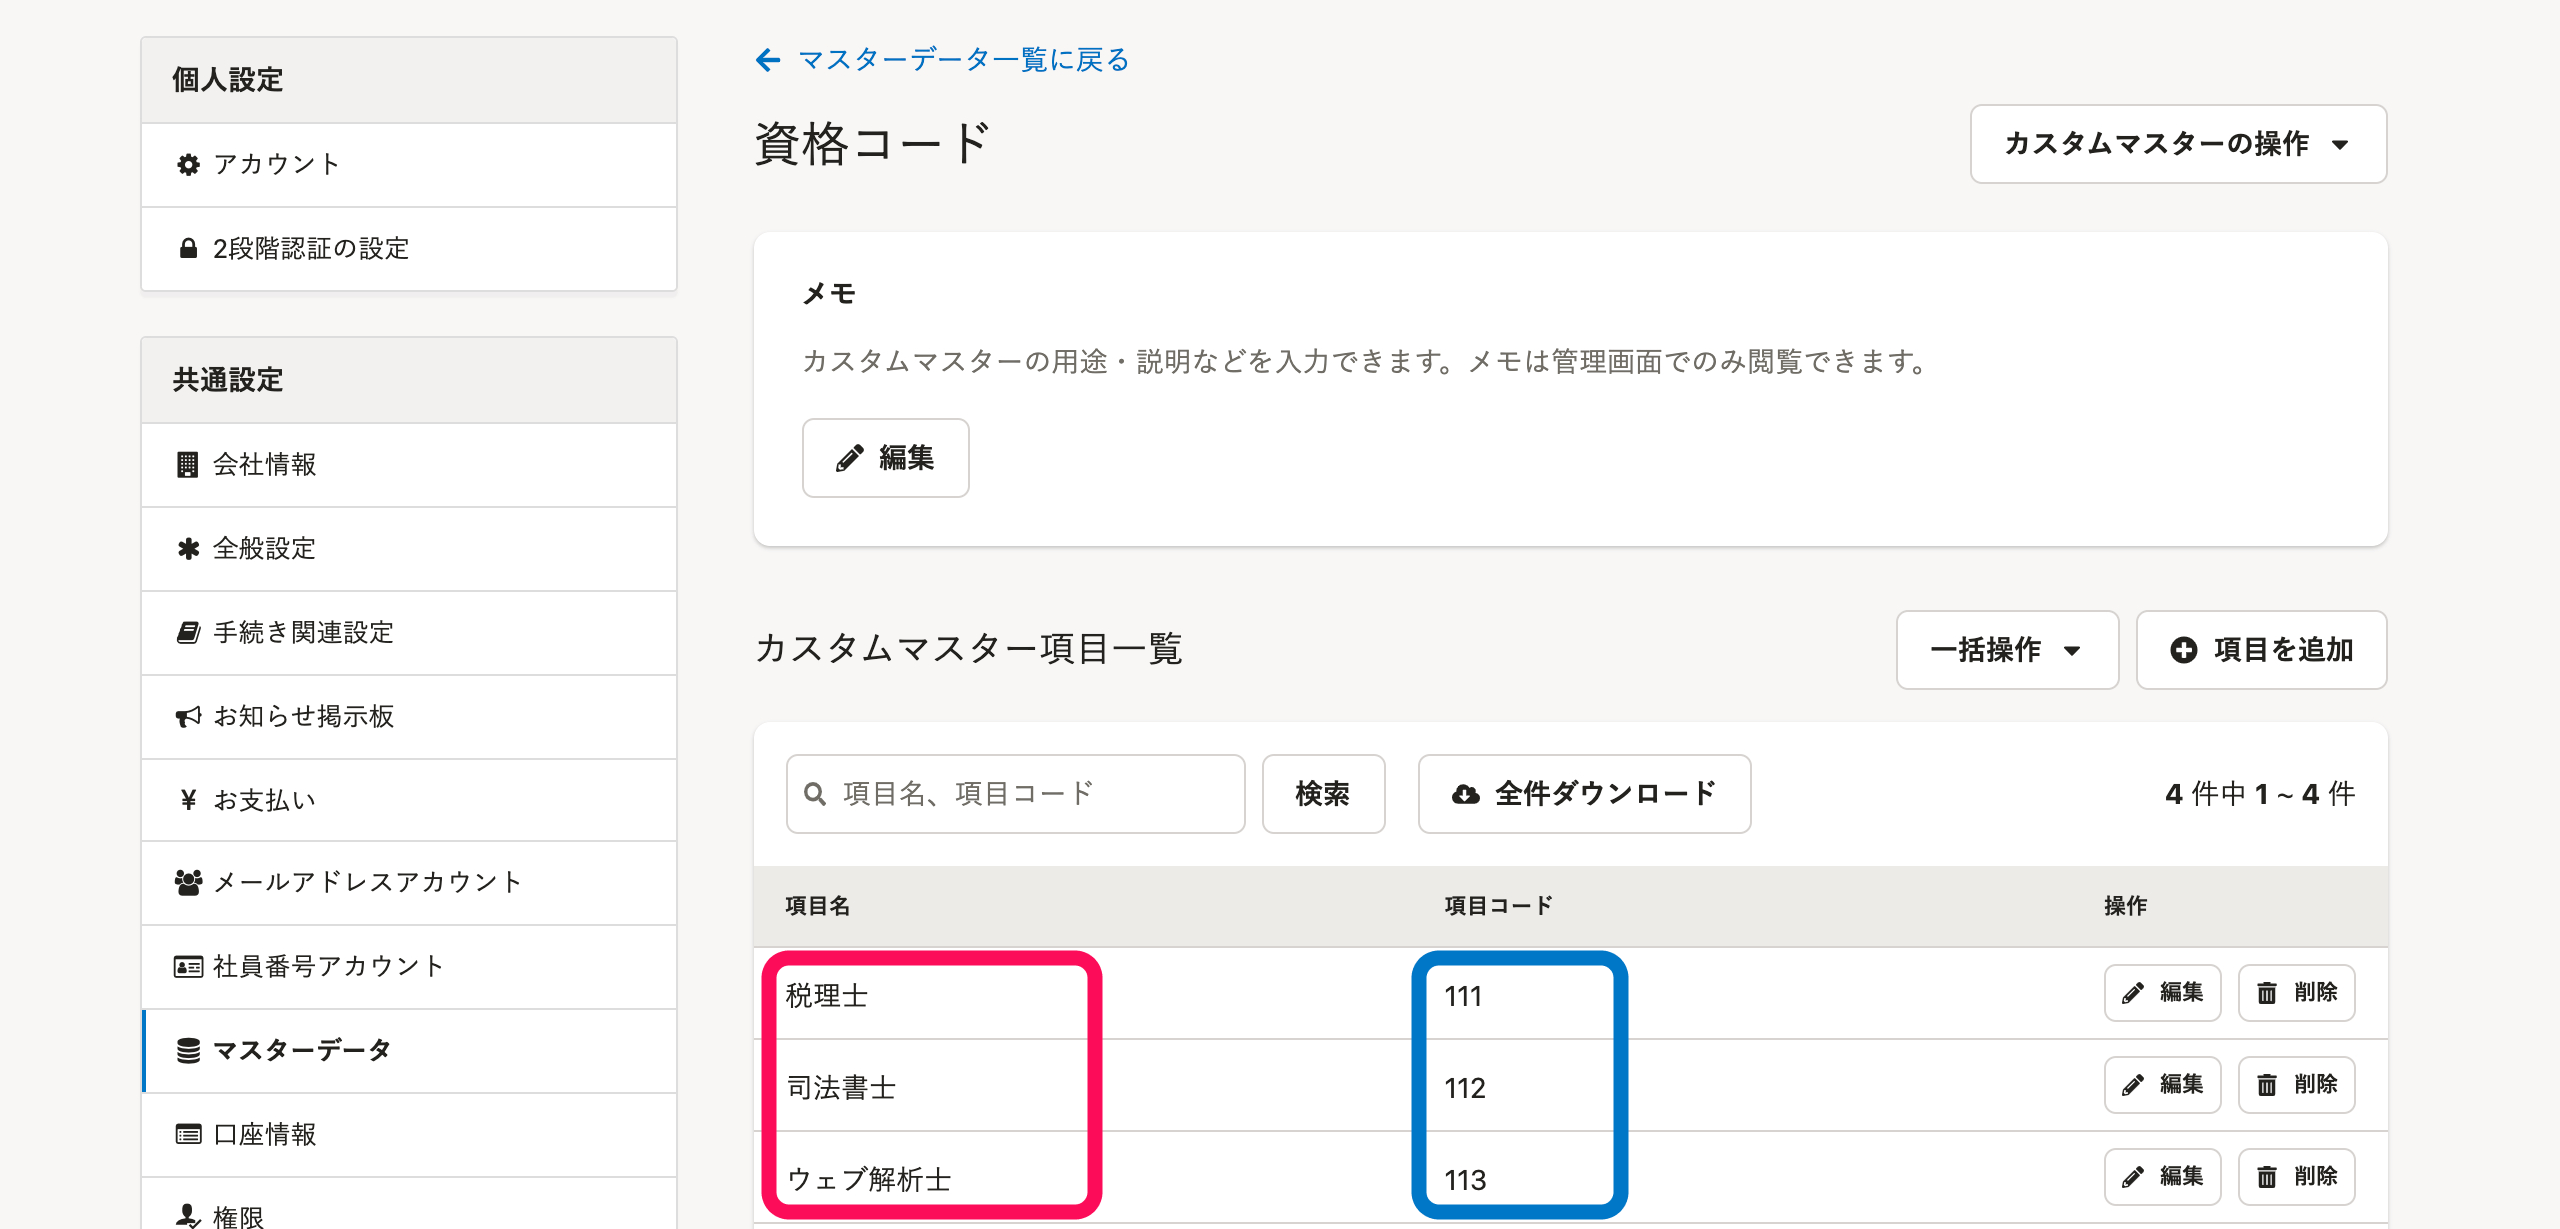2560x1229 pixels.
Task: Click the building icon beside 会社情報
Action: [187, 464]
